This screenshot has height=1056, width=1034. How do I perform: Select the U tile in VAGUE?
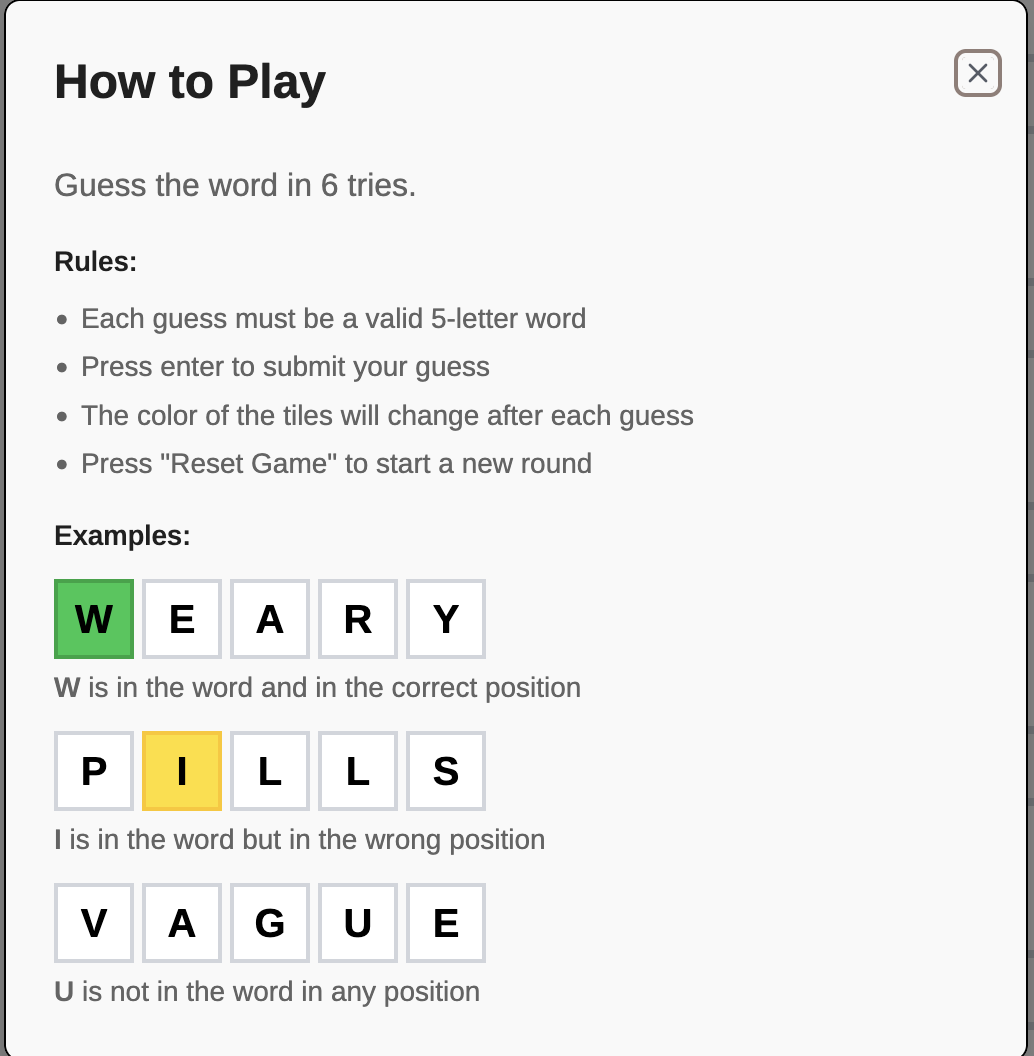click(x=358, y=923)
